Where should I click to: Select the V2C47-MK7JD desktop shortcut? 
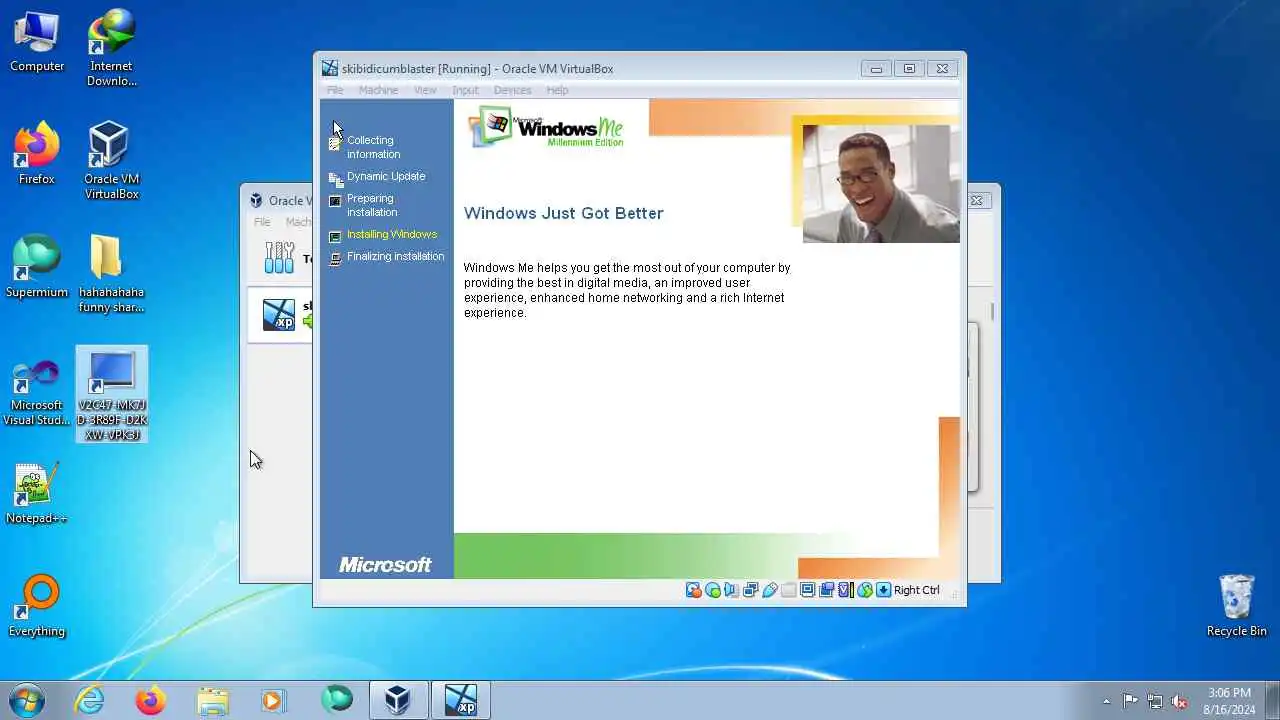click(111, 395)
